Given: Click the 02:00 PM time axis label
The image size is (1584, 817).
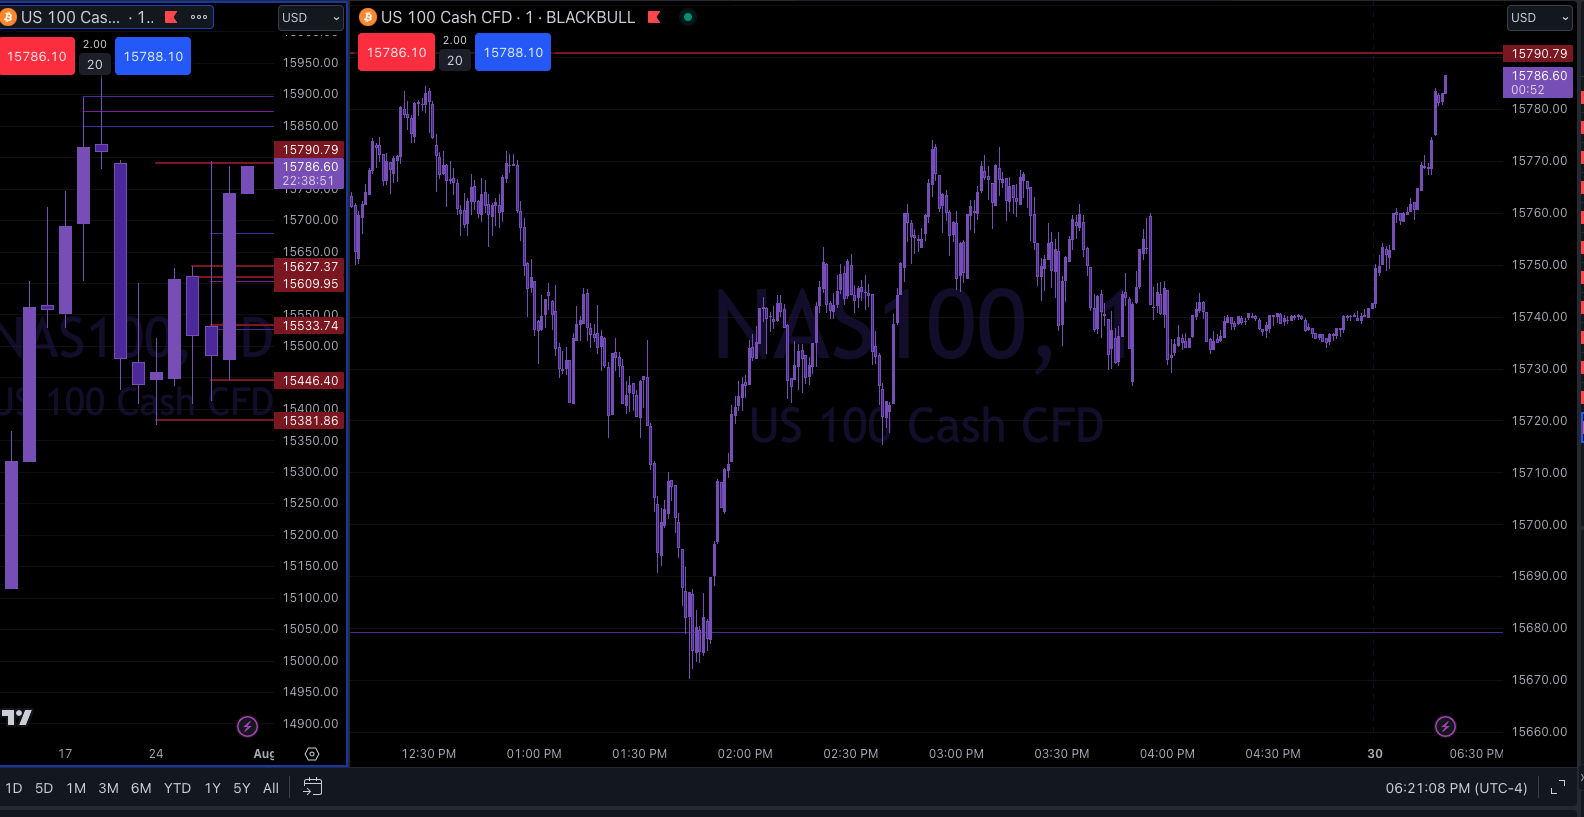Looking at the screenshot, I should pyautogui.click(x=745, y=754).
